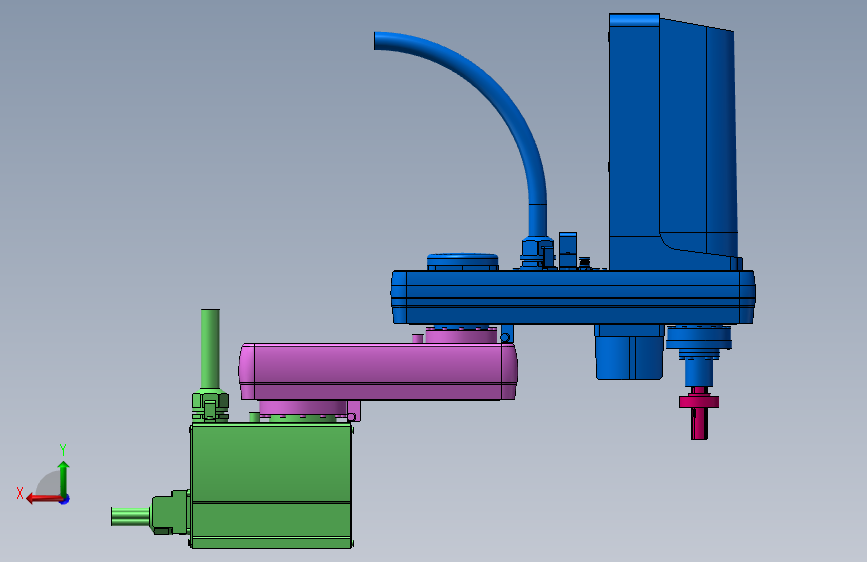
Task: Select the green angled connector on base side
Action: pos(171,513)
